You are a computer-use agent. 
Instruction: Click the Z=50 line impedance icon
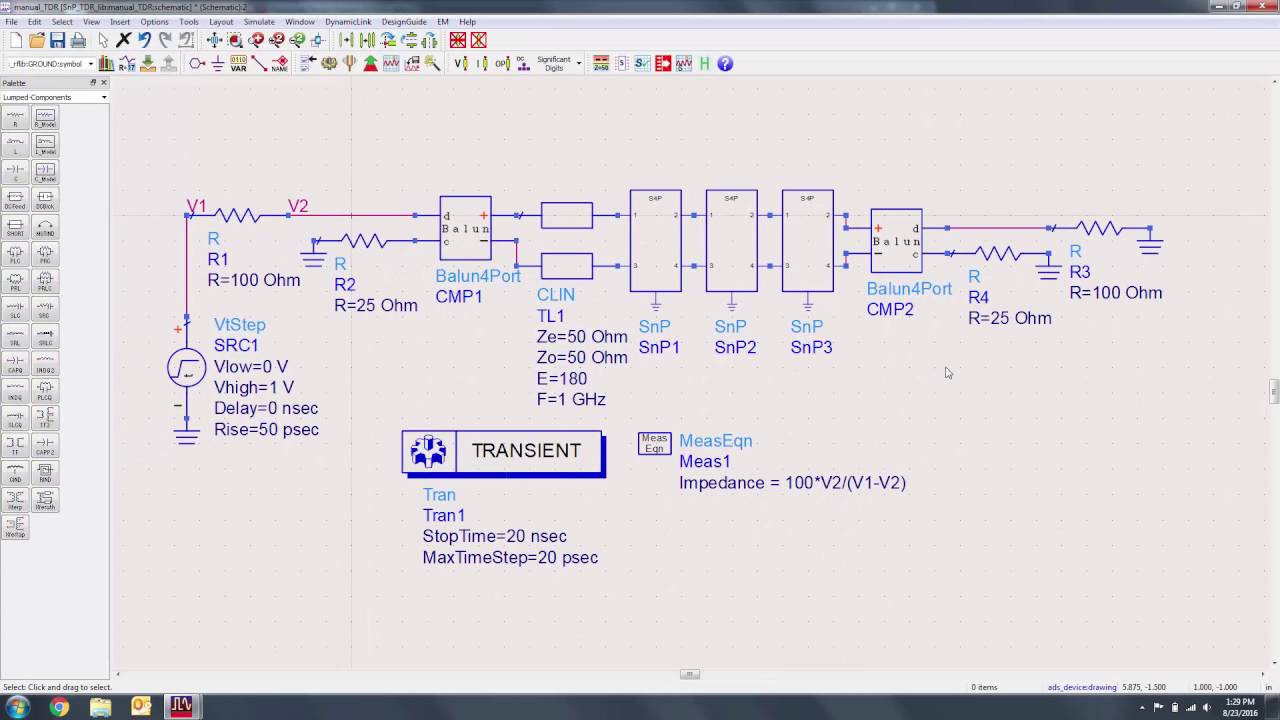[x=601, y=63]
